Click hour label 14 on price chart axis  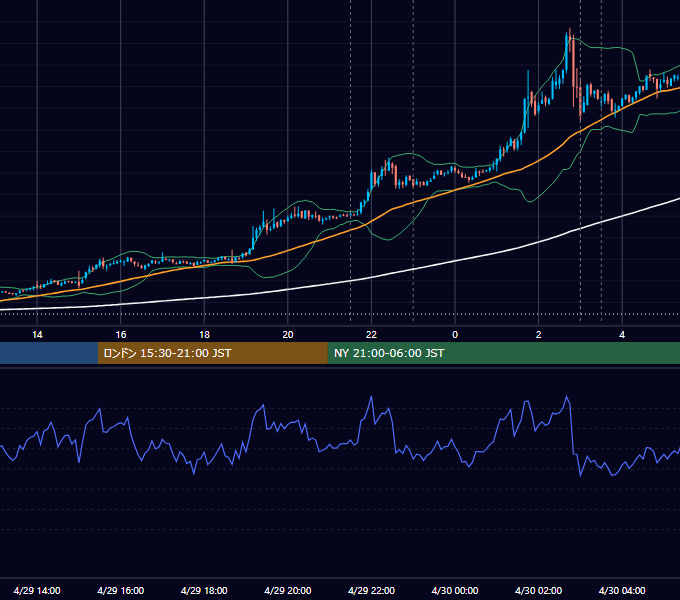(37, 334)
